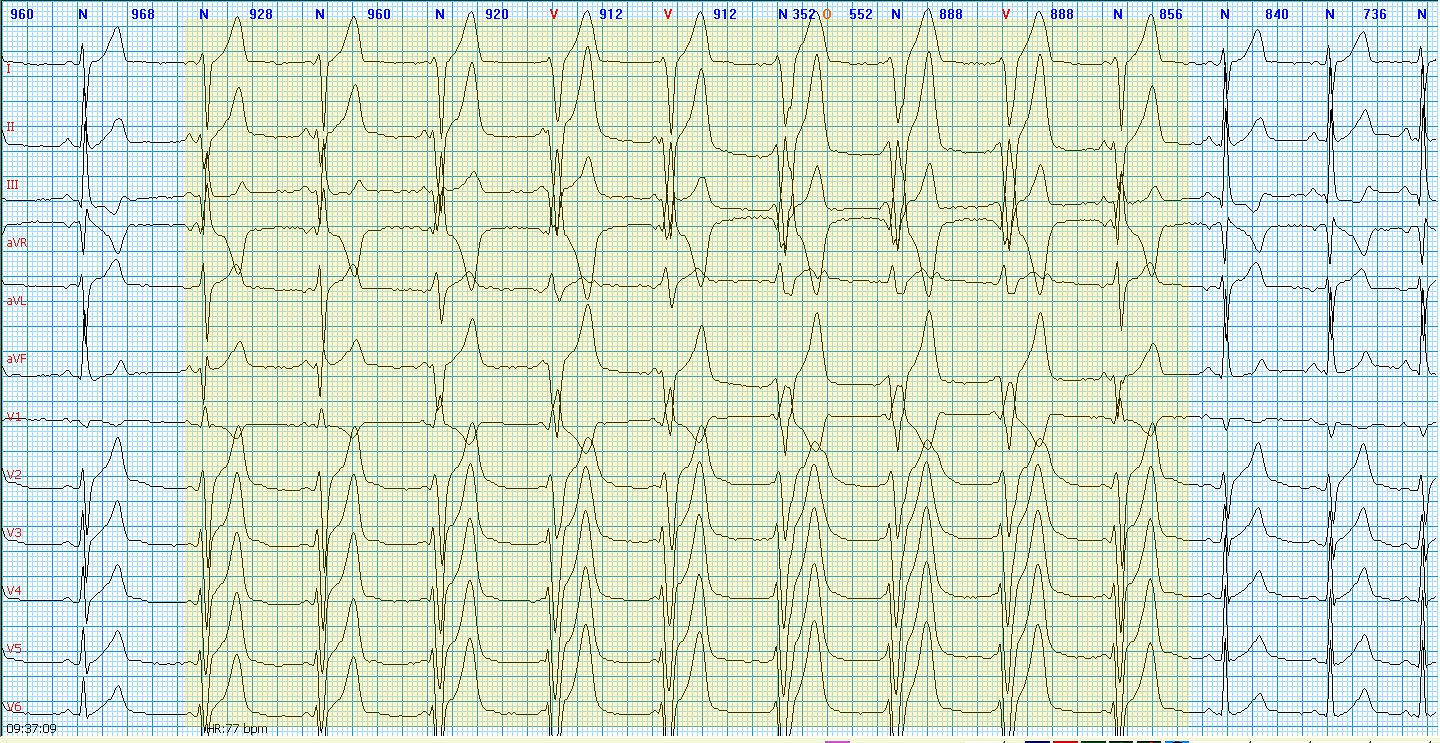Select the V6 lead label
Image resolution: width=1440 pixels, height=743 pixels.
click(13, 706)
